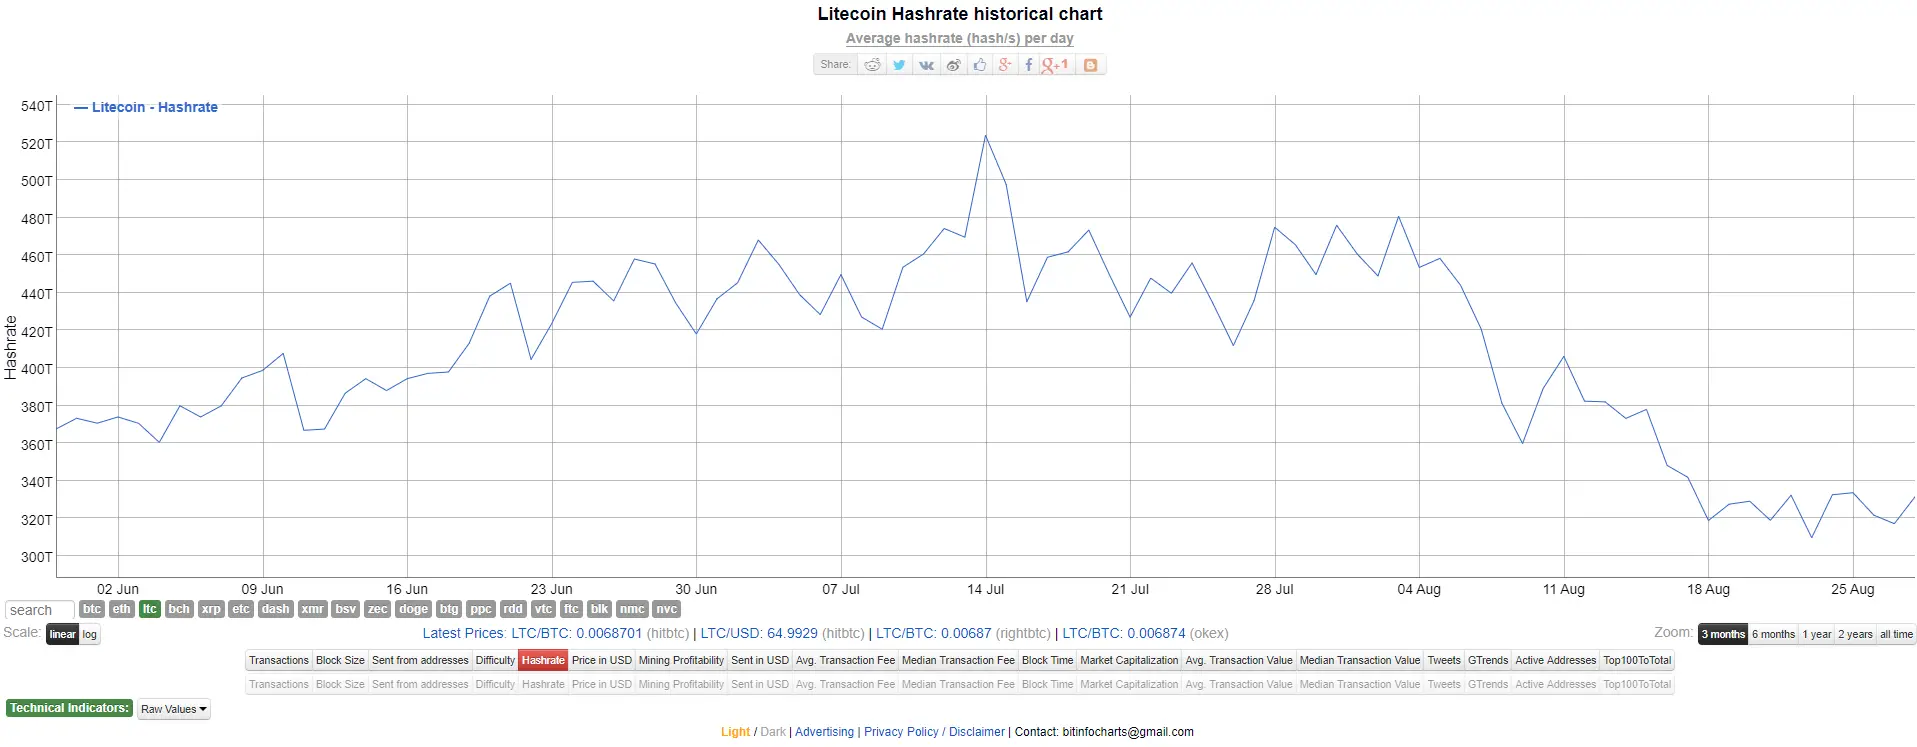This screenshot has height=747, width=1917.
Task: Share using the orange Blogger icon
Action: click(x=1090, y=65)
